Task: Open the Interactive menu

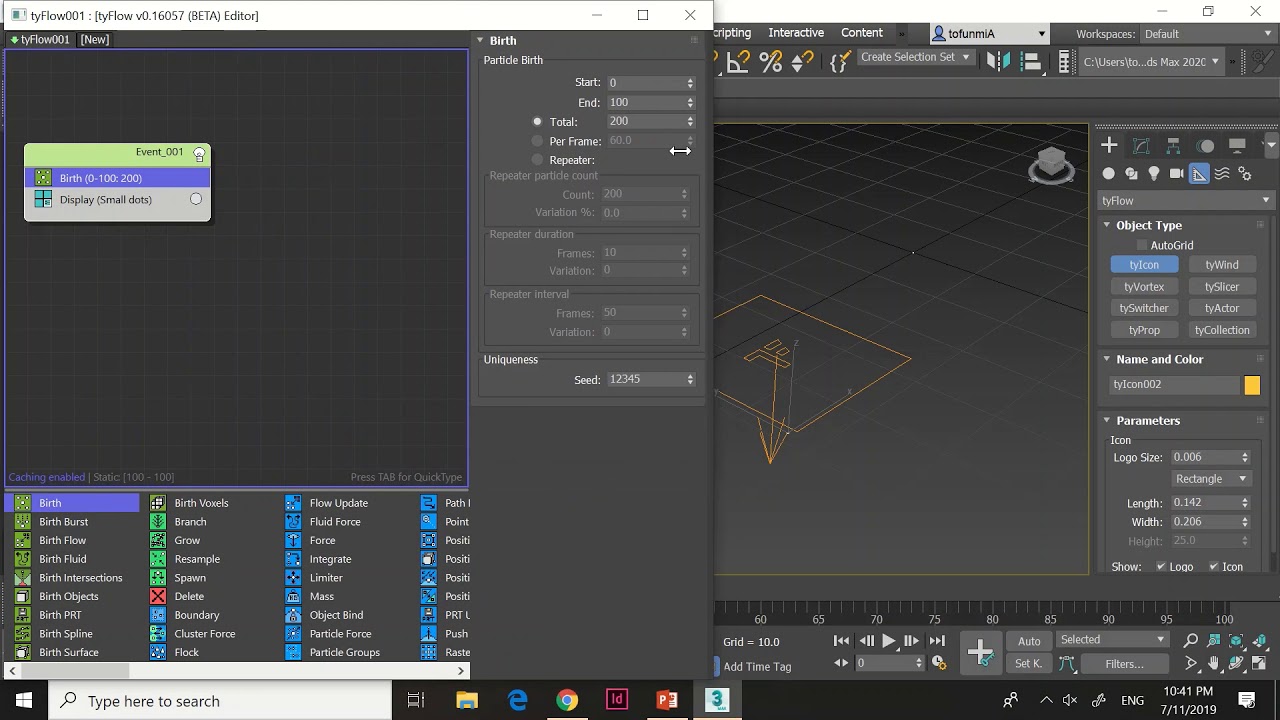Action: click(x=796, y=33)
